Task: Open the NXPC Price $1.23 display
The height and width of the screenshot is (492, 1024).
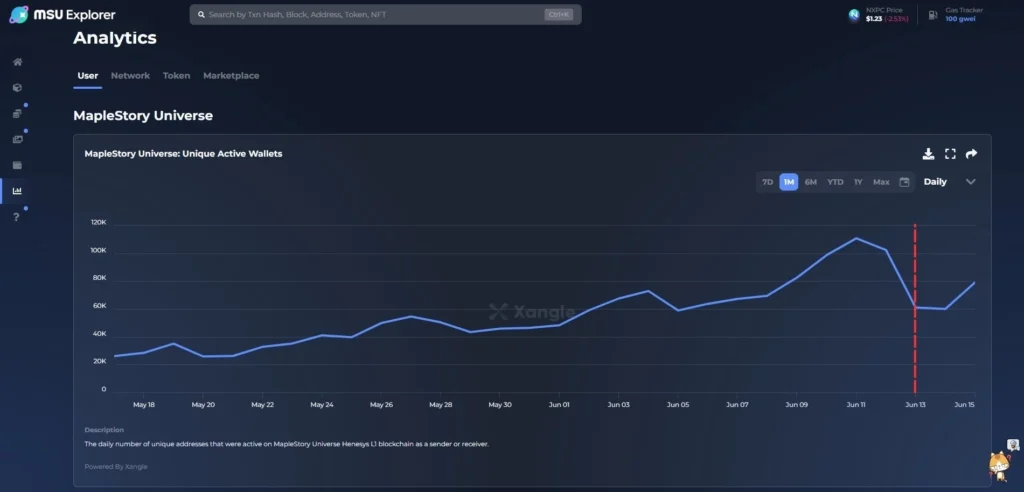Action: (886, 15)
